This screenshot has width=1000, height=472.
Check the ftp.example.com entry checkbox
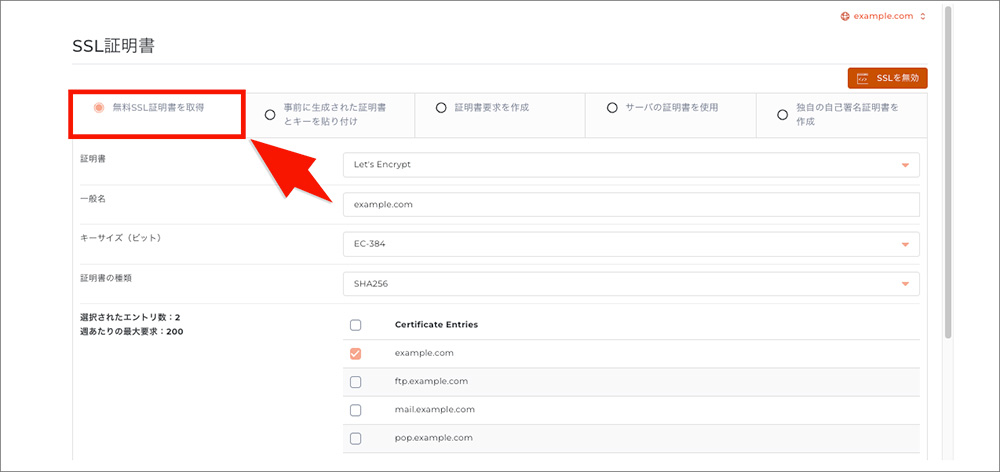(x=356, y=381)
